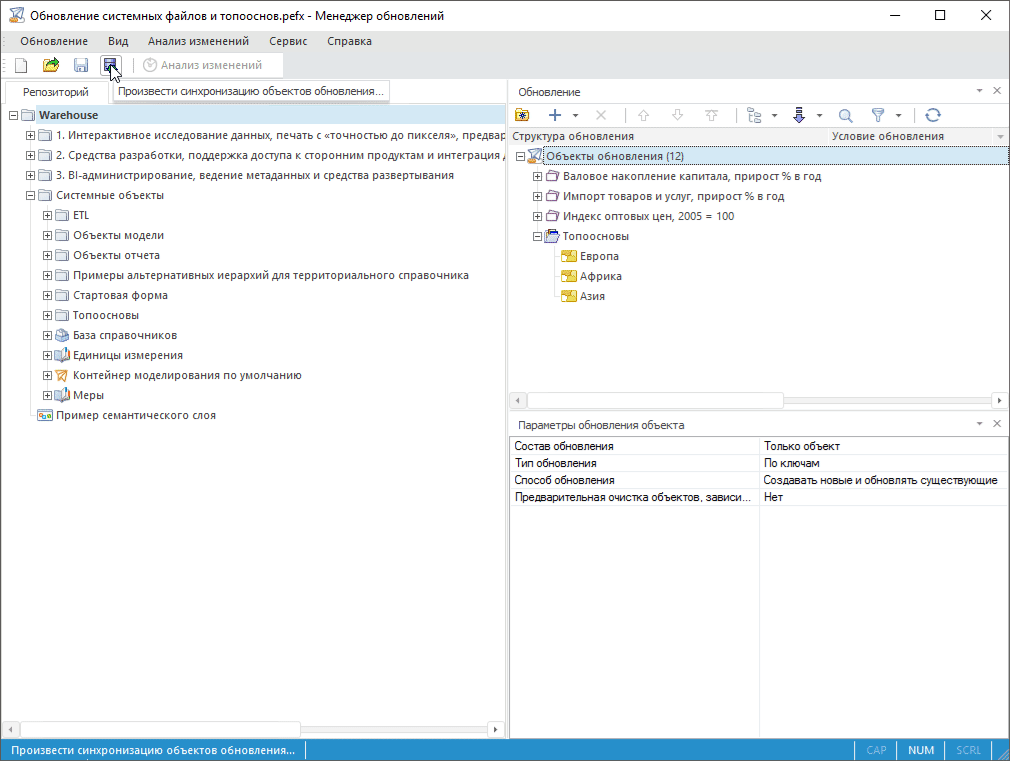The image size is (1010, 761).
Task: Click the Анализ изменений toolbar button
Action: point(202,65)
